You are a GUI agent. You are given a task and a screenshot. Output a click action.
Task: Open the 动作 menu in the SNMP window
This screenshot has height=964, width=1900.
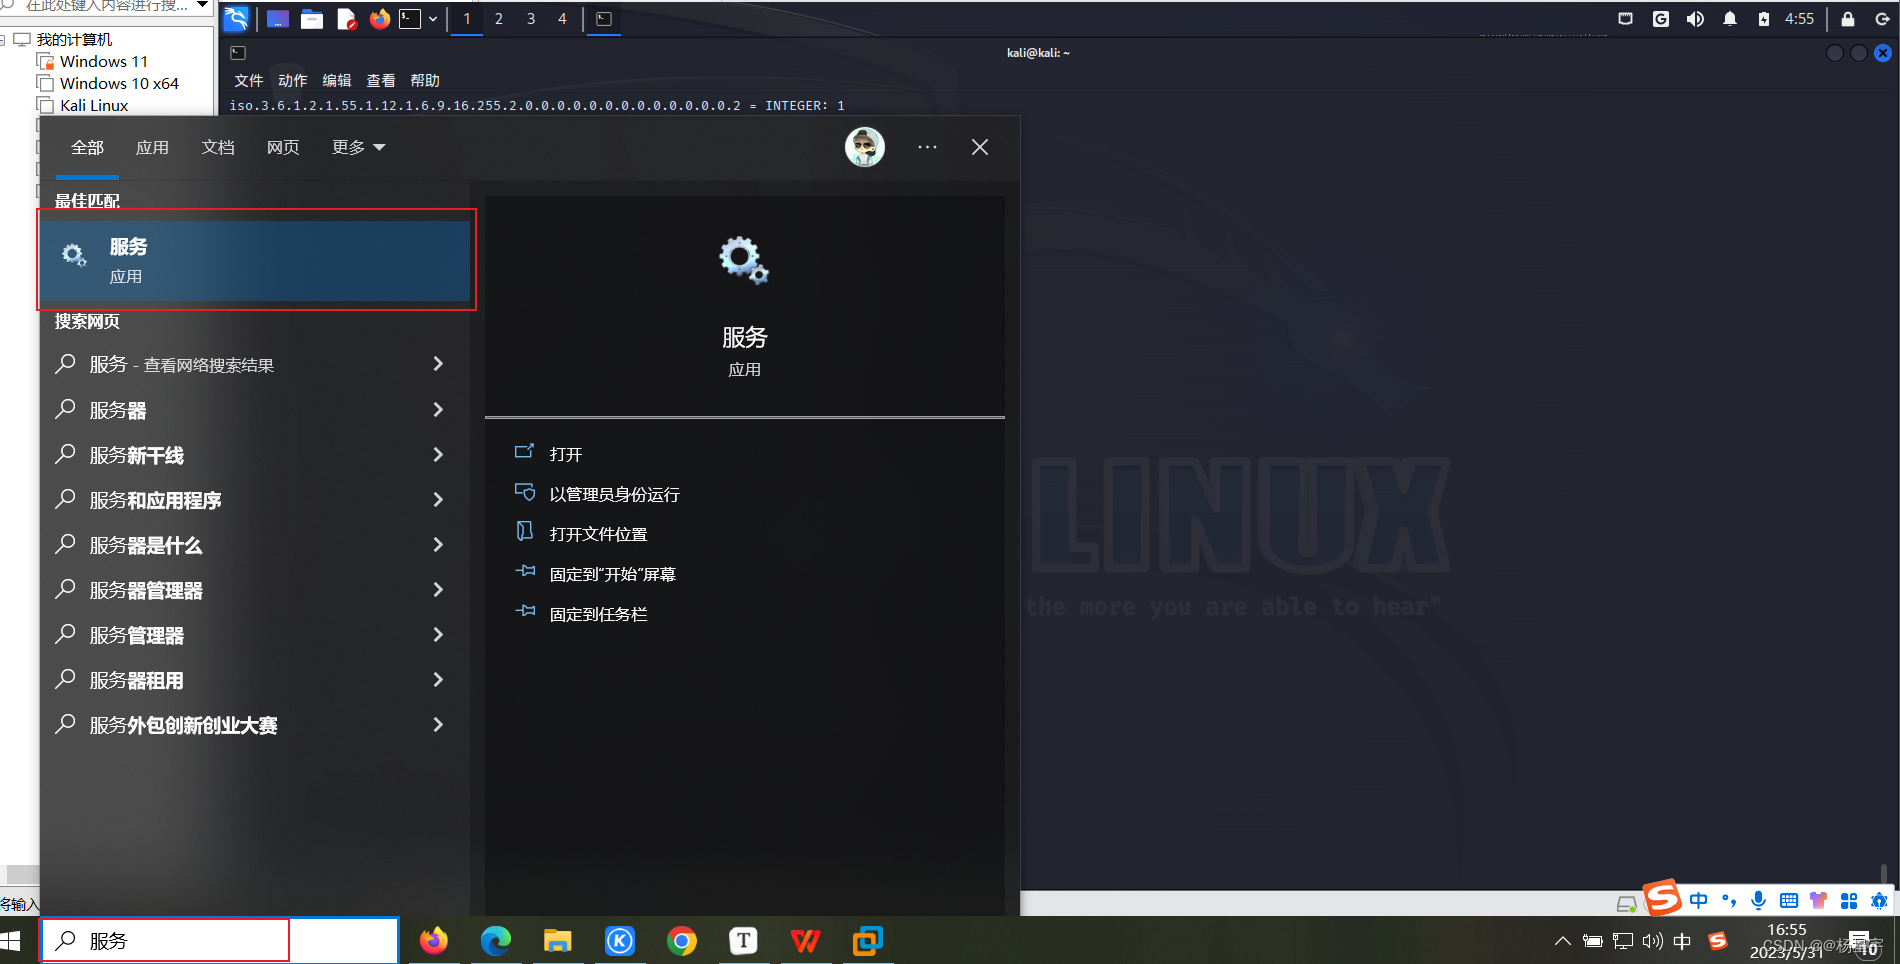[x=291, y=80]
